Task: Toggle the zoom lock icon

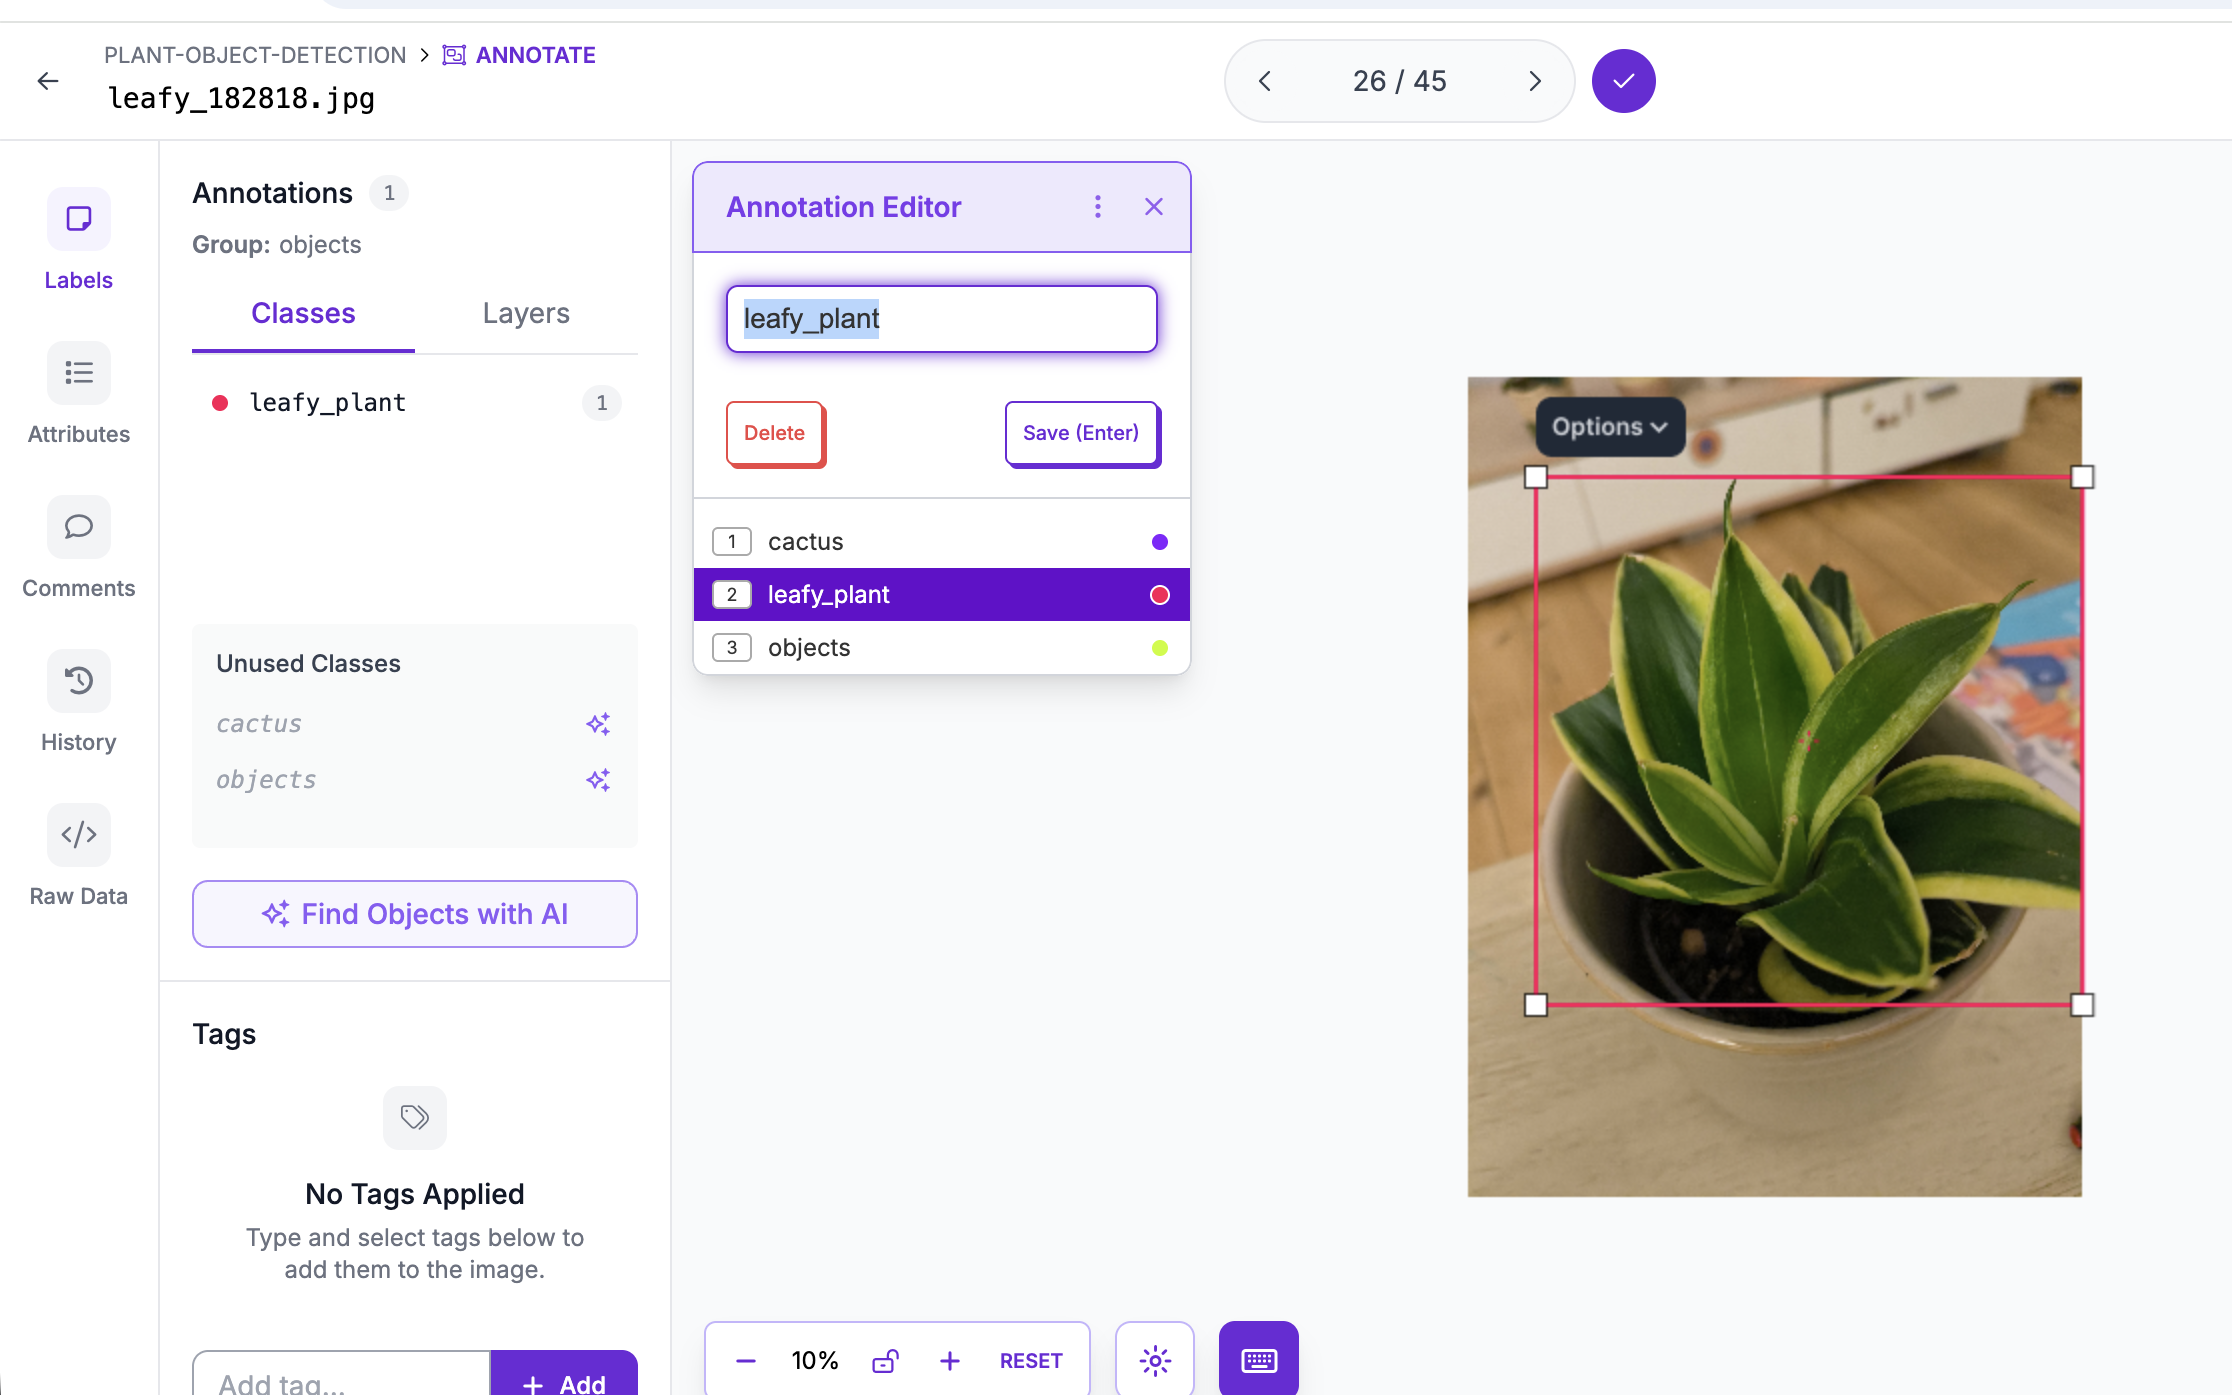Action: [885, 1361]
